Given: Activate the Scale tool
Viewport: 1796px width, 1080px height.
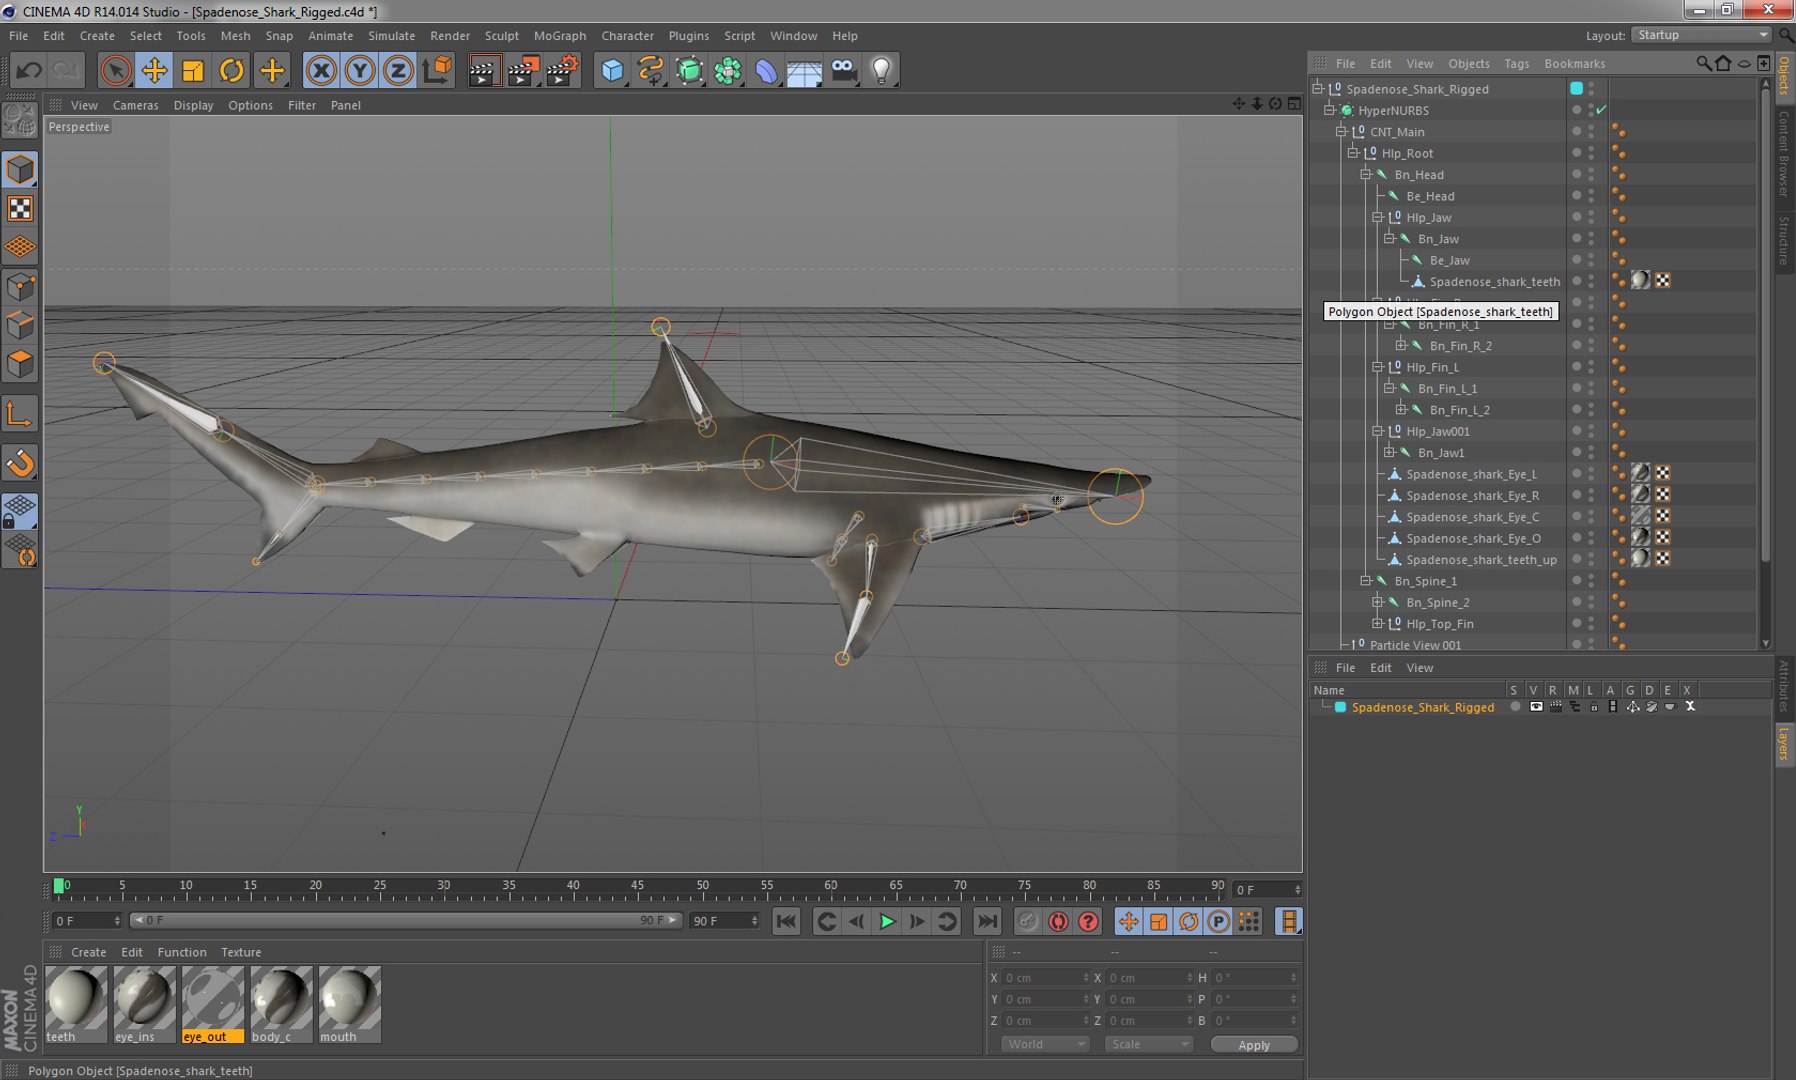Looking at the screenshot, I should coord(193,70).
